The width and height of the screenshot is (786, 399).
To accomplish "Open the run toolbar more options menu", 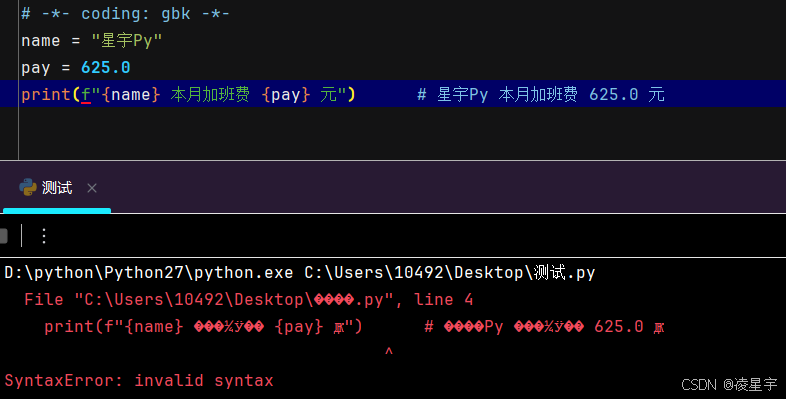I will pyautogui.click(x=44, y=236).
